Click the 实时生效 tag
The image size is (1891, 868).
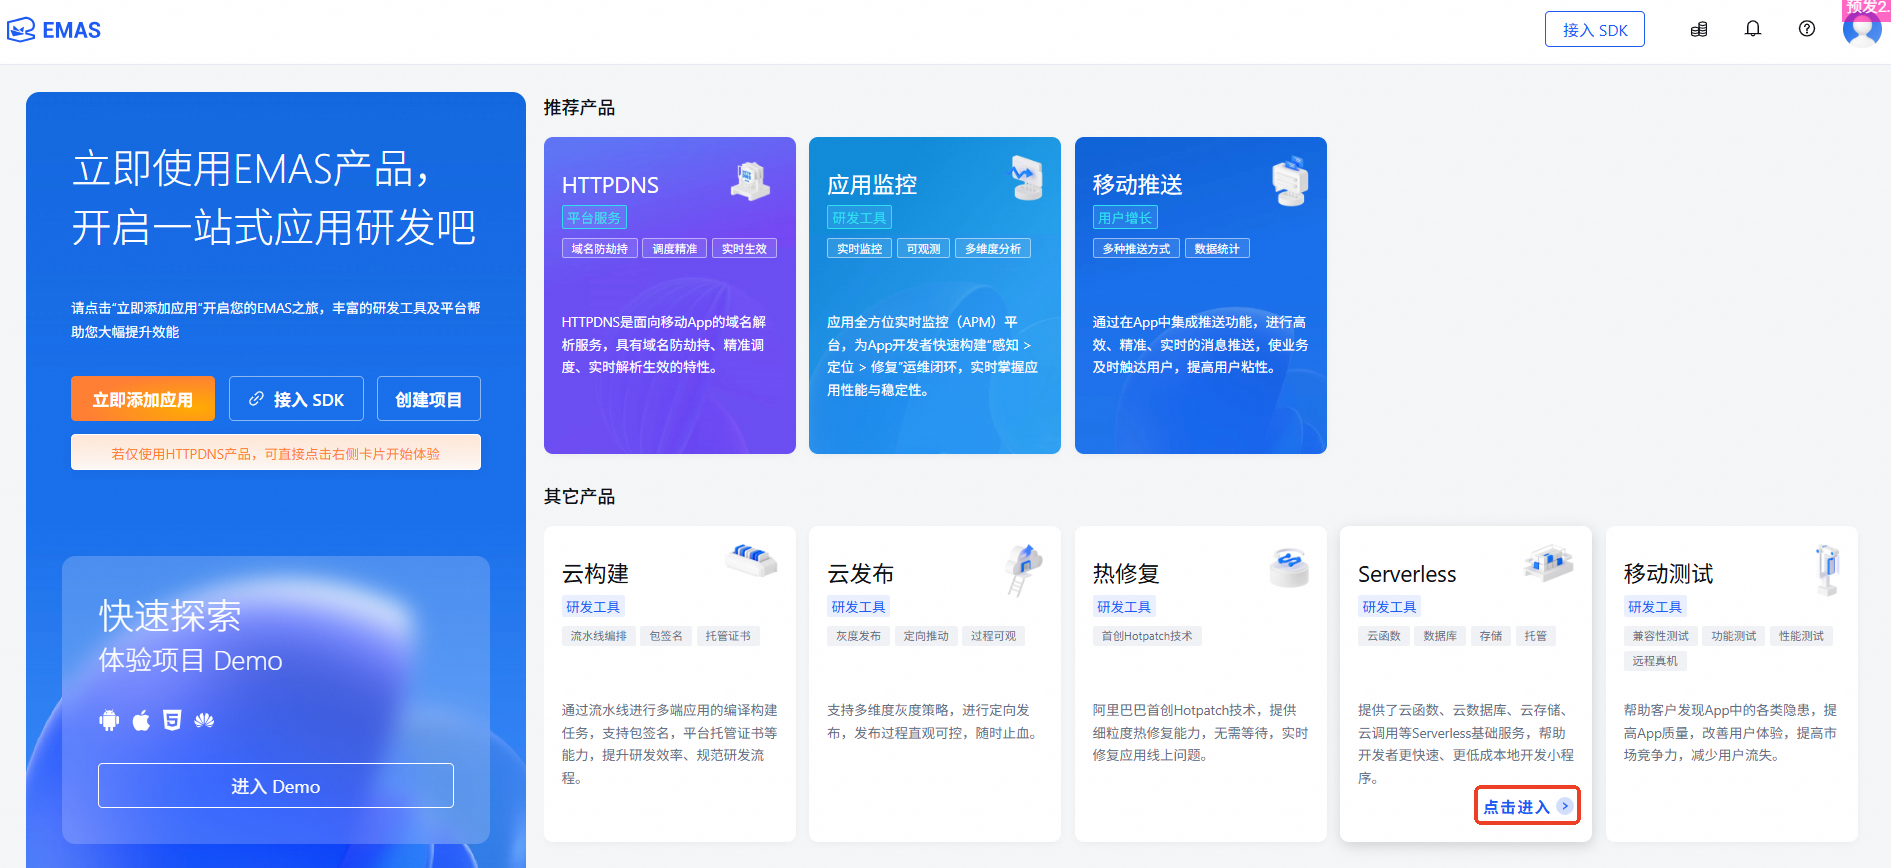744,248
